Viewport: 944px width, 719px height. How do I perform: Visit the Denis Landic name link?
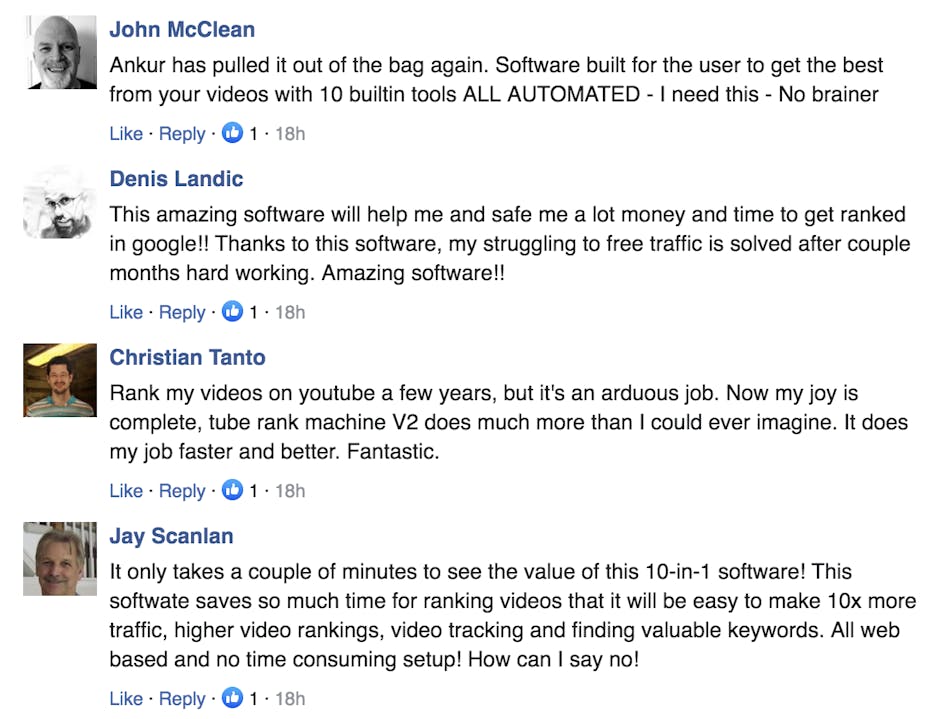(x=176, y=180)
